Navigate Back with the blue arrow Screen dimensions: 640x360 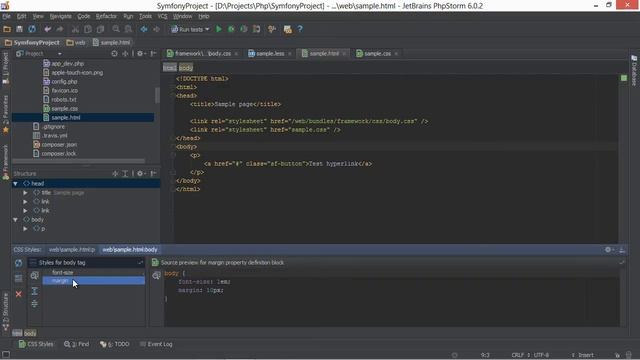(144, 29)
